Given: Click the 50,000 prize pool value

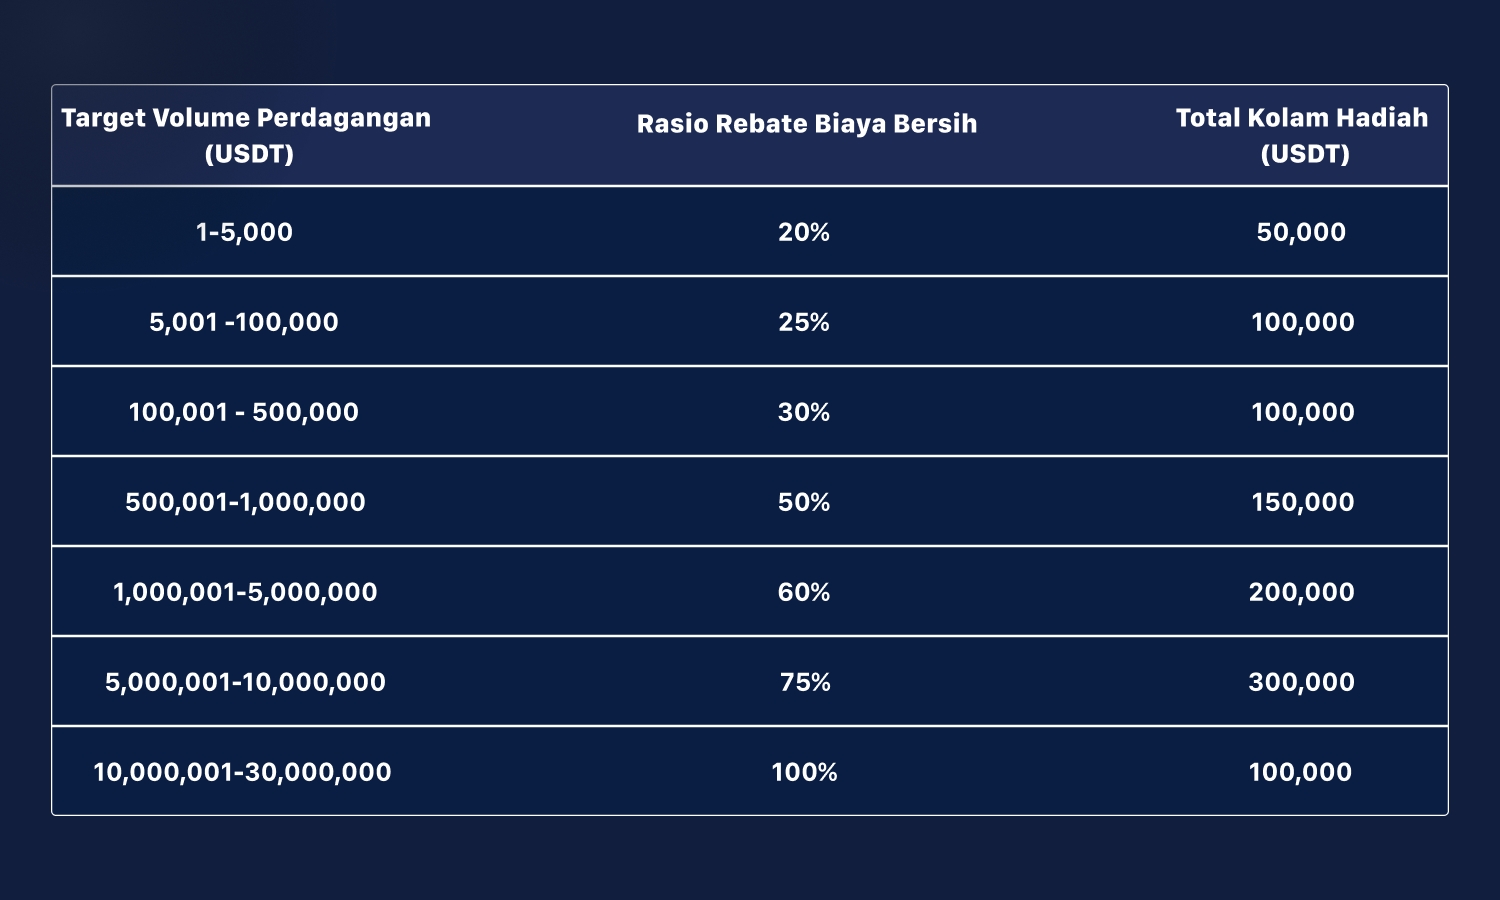Looking at the screenshot, I should click(1301, 232).
